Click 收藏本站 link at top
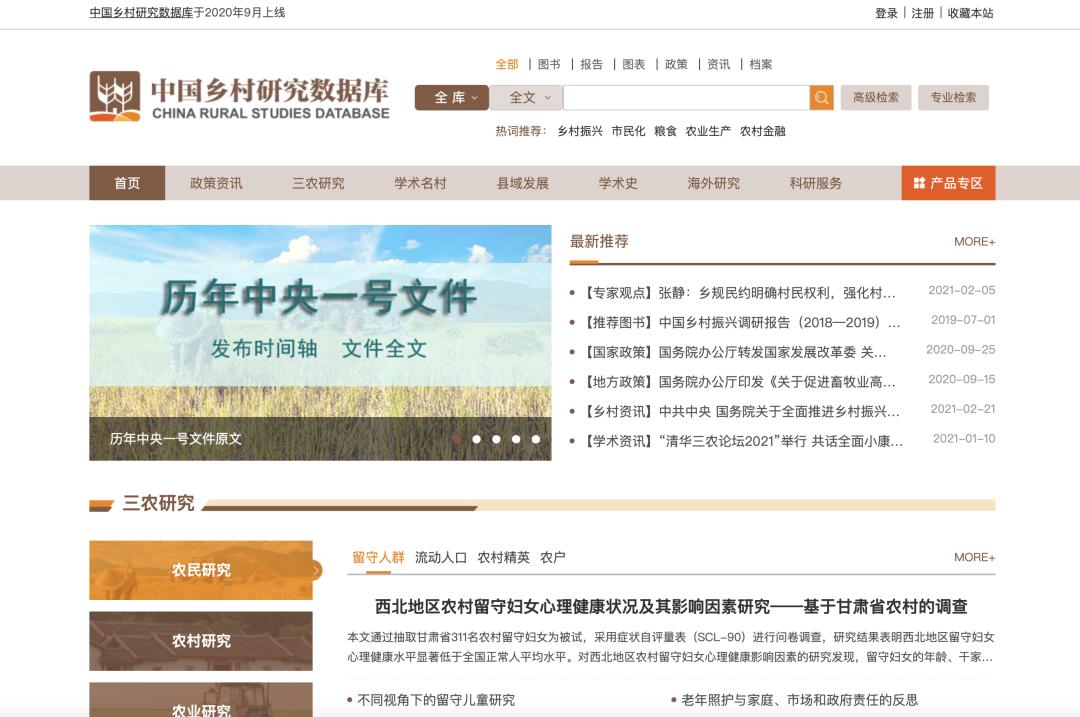Image resolution: width=1080 pixels, height=717 pixels. 970,13
